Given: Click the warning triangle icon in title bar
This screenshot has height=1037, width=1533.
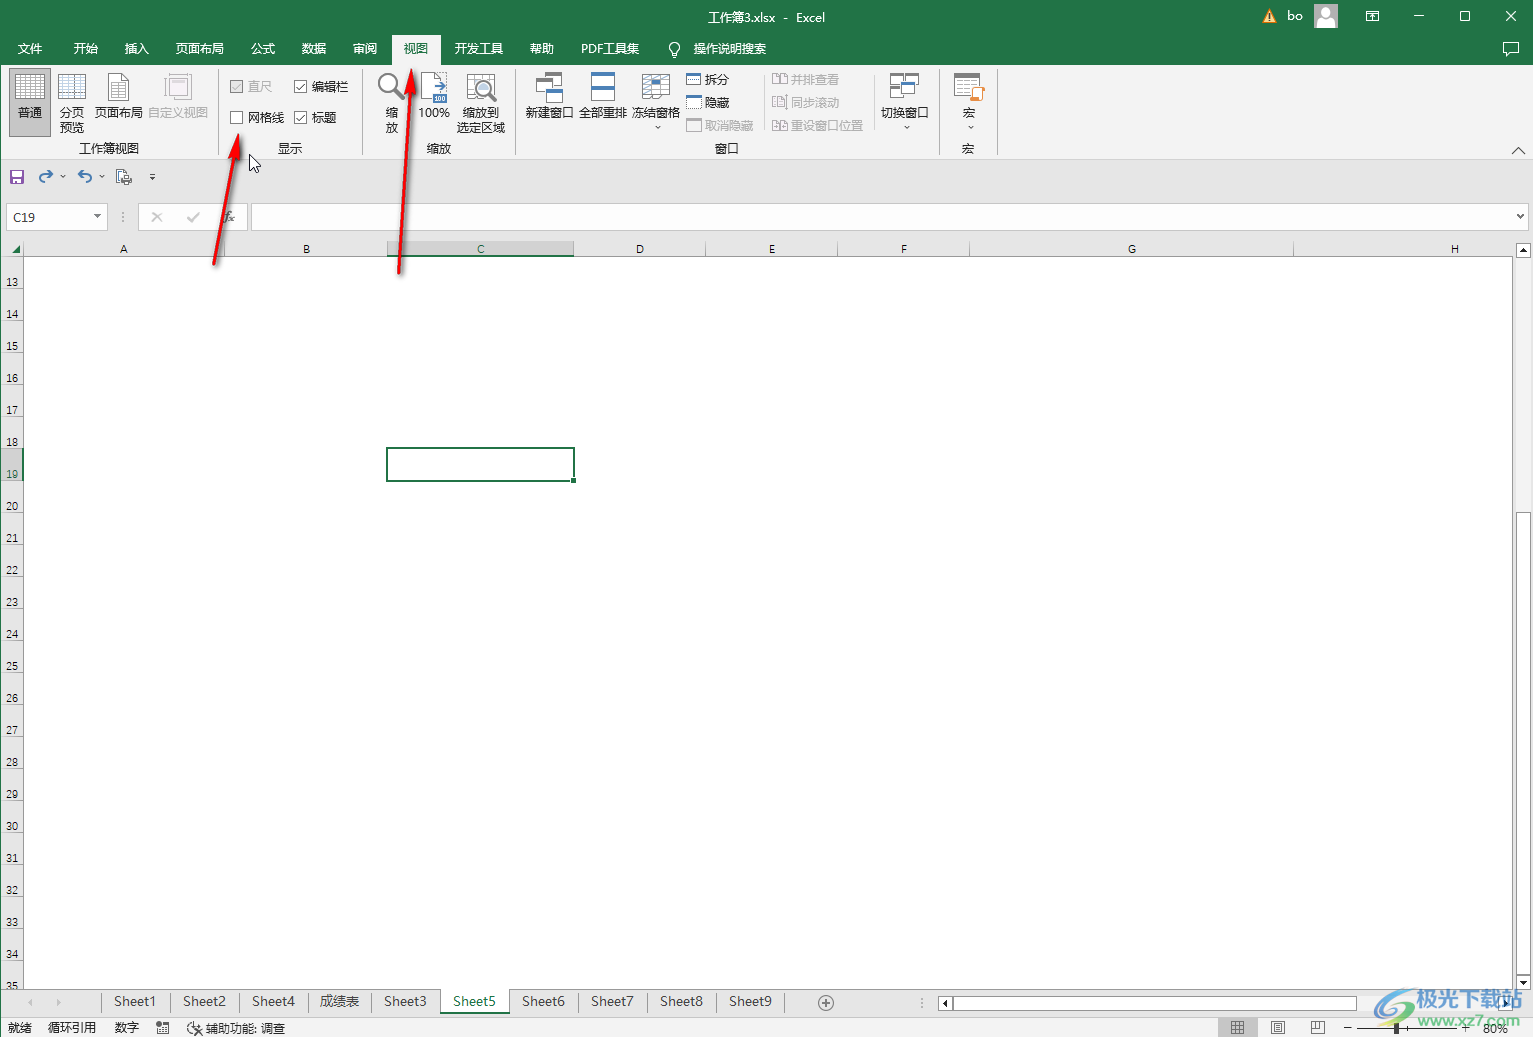Looking at the screenshot, I should click(x=1269, y=16).
